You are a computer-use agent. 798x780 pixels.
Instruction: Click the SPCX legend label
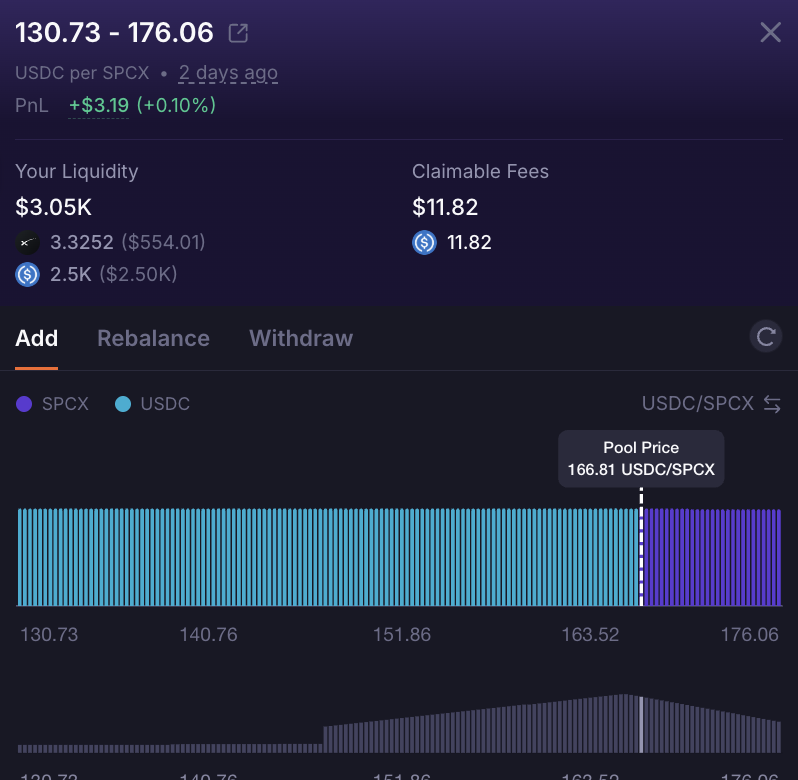click(x=65, y=404)
